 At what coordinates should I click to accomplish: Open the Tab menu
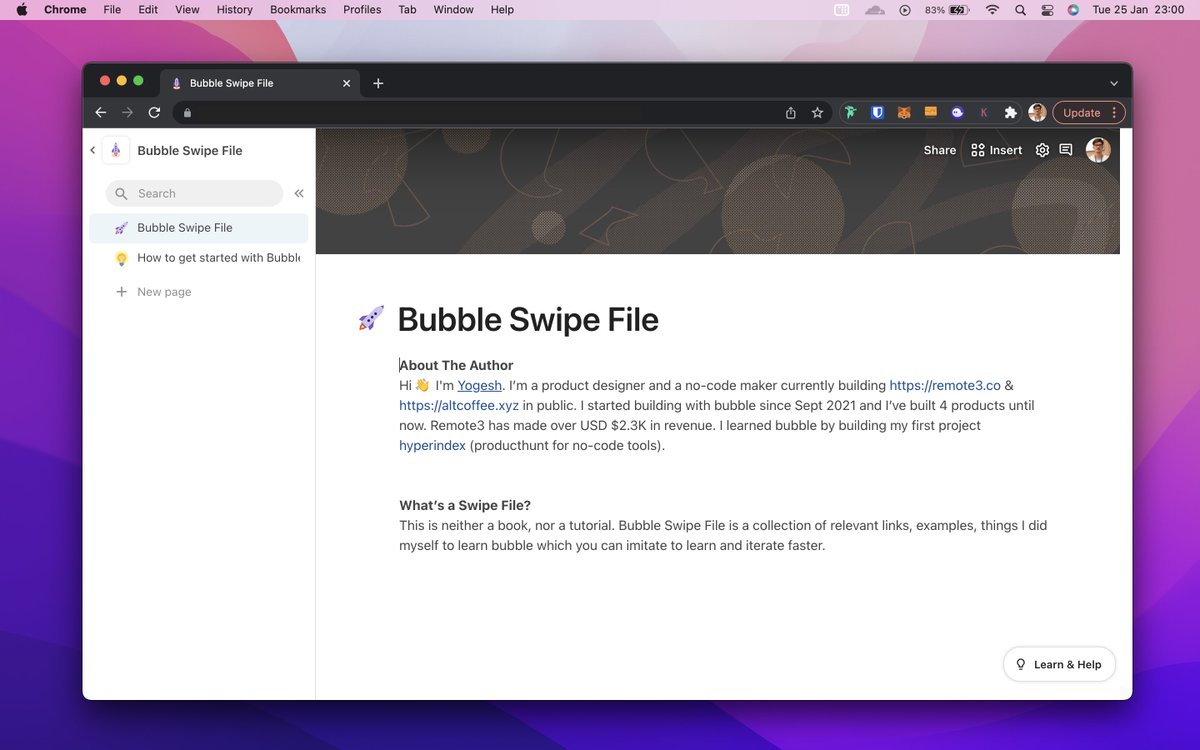click(407, 10)
